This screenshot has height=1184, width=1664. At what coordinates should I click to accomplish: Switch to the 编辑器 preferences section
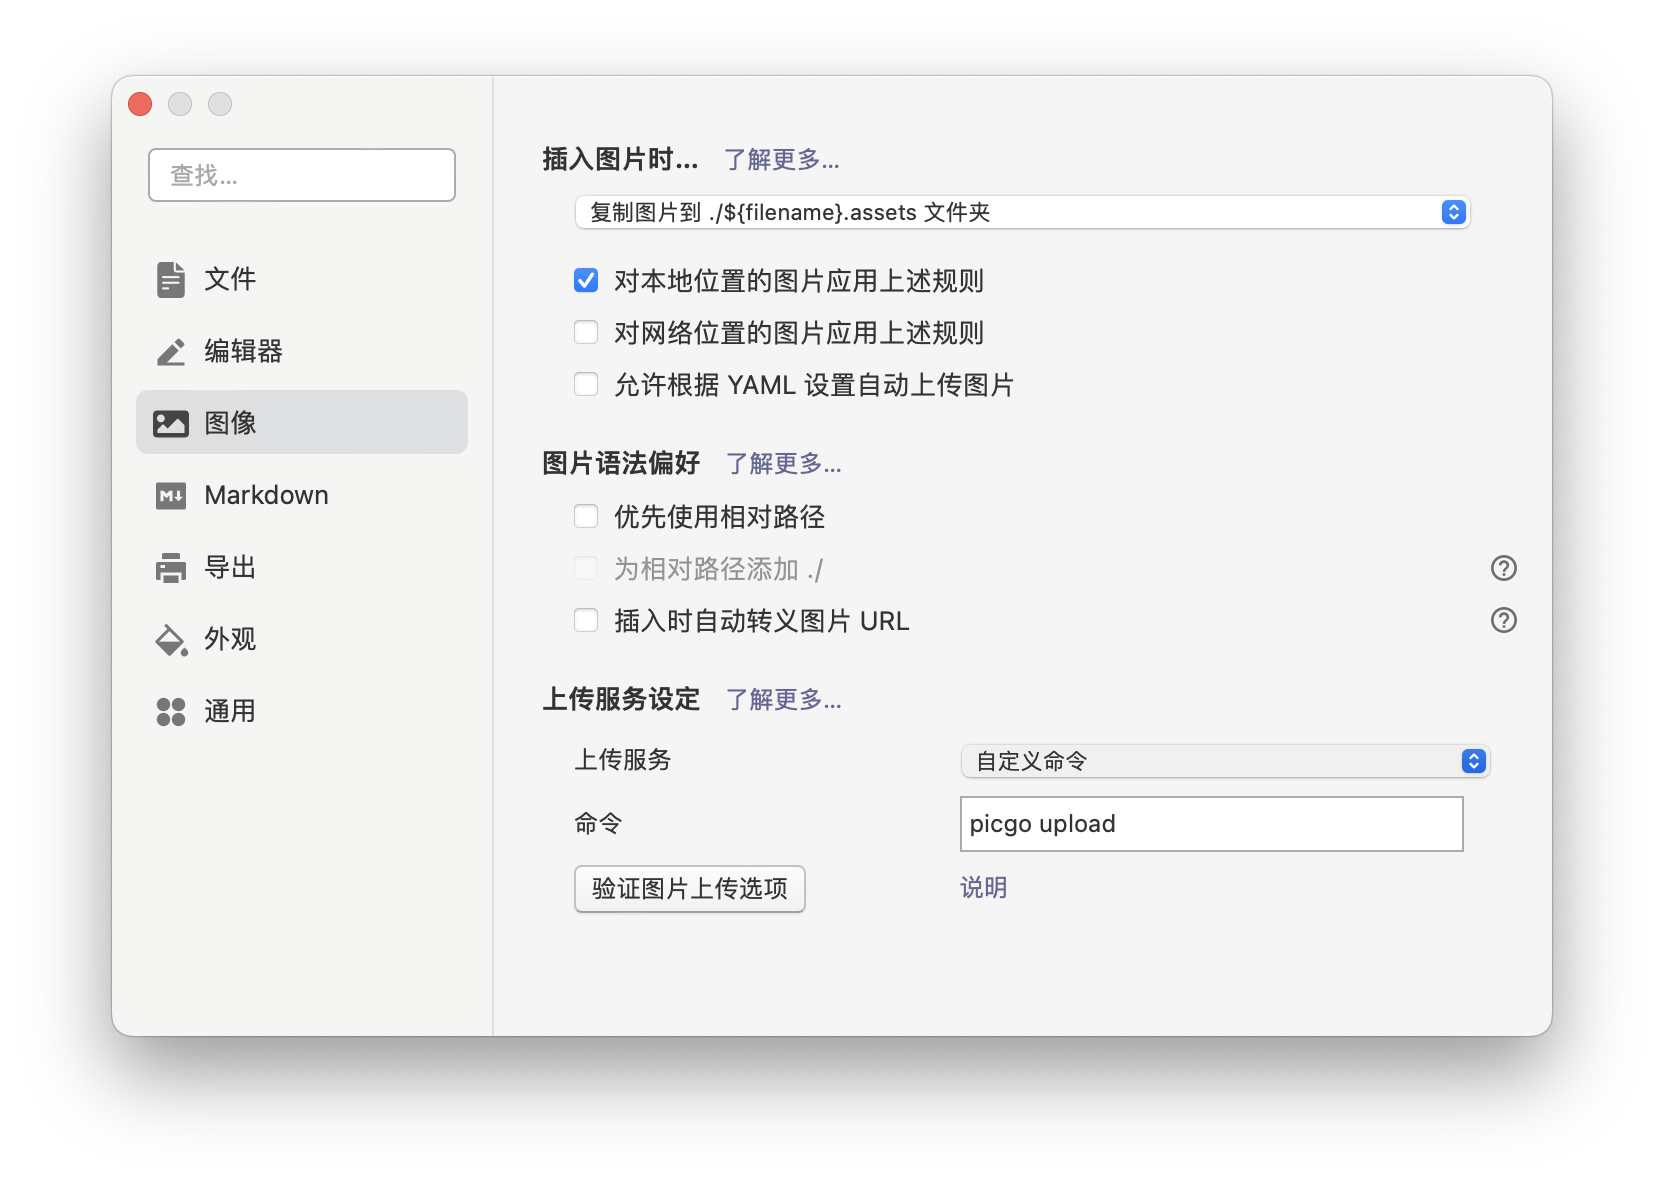click(302, 352)
